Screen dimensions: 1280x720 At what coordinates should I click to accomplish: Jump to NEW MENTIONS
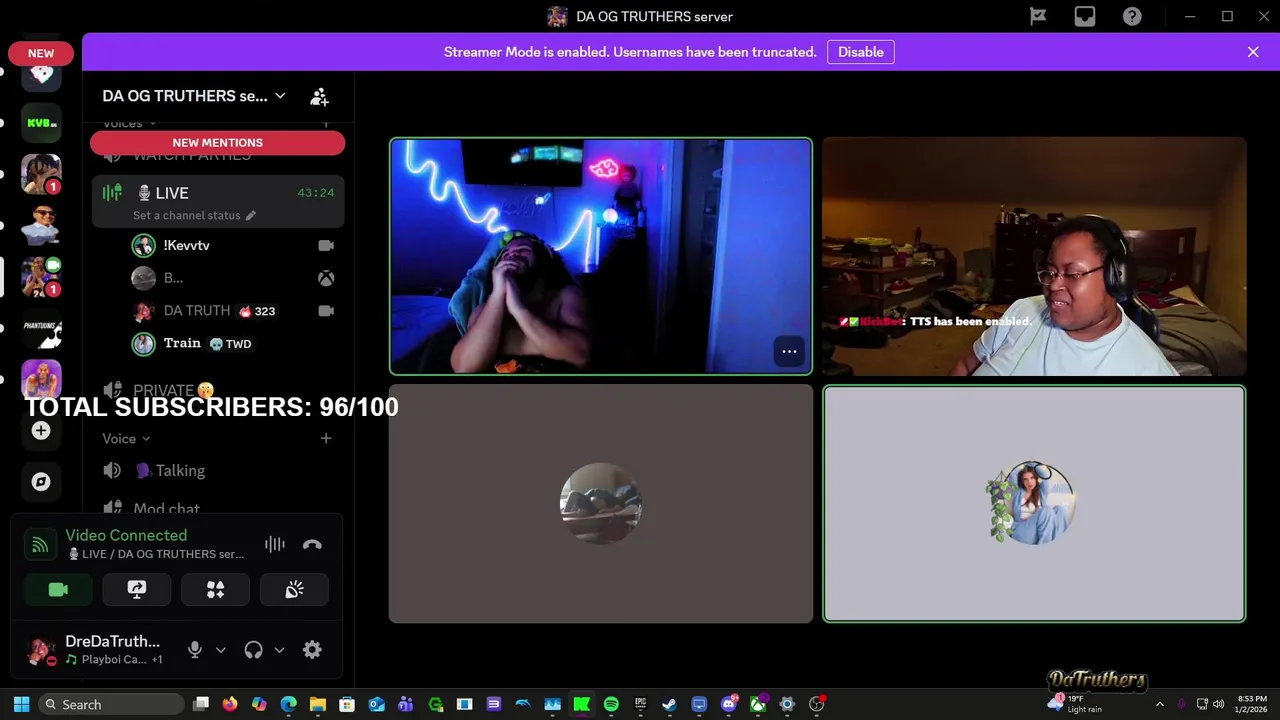pyautogui.click(x=217, y=143)
